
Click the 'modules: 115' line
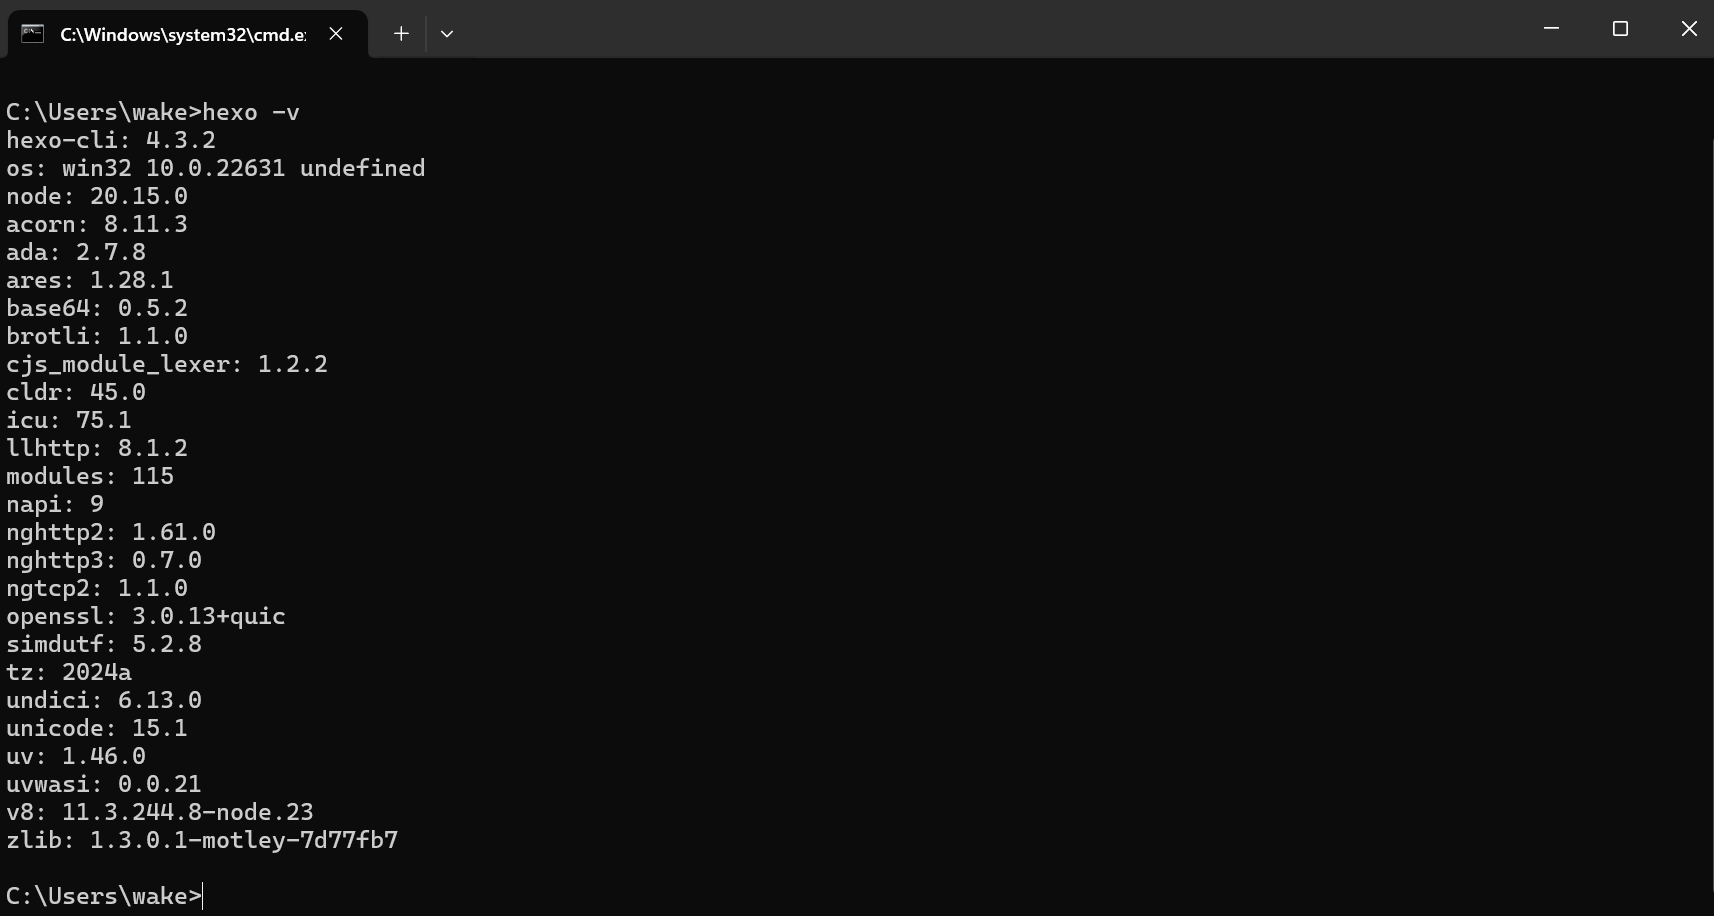tap(90, 476)
